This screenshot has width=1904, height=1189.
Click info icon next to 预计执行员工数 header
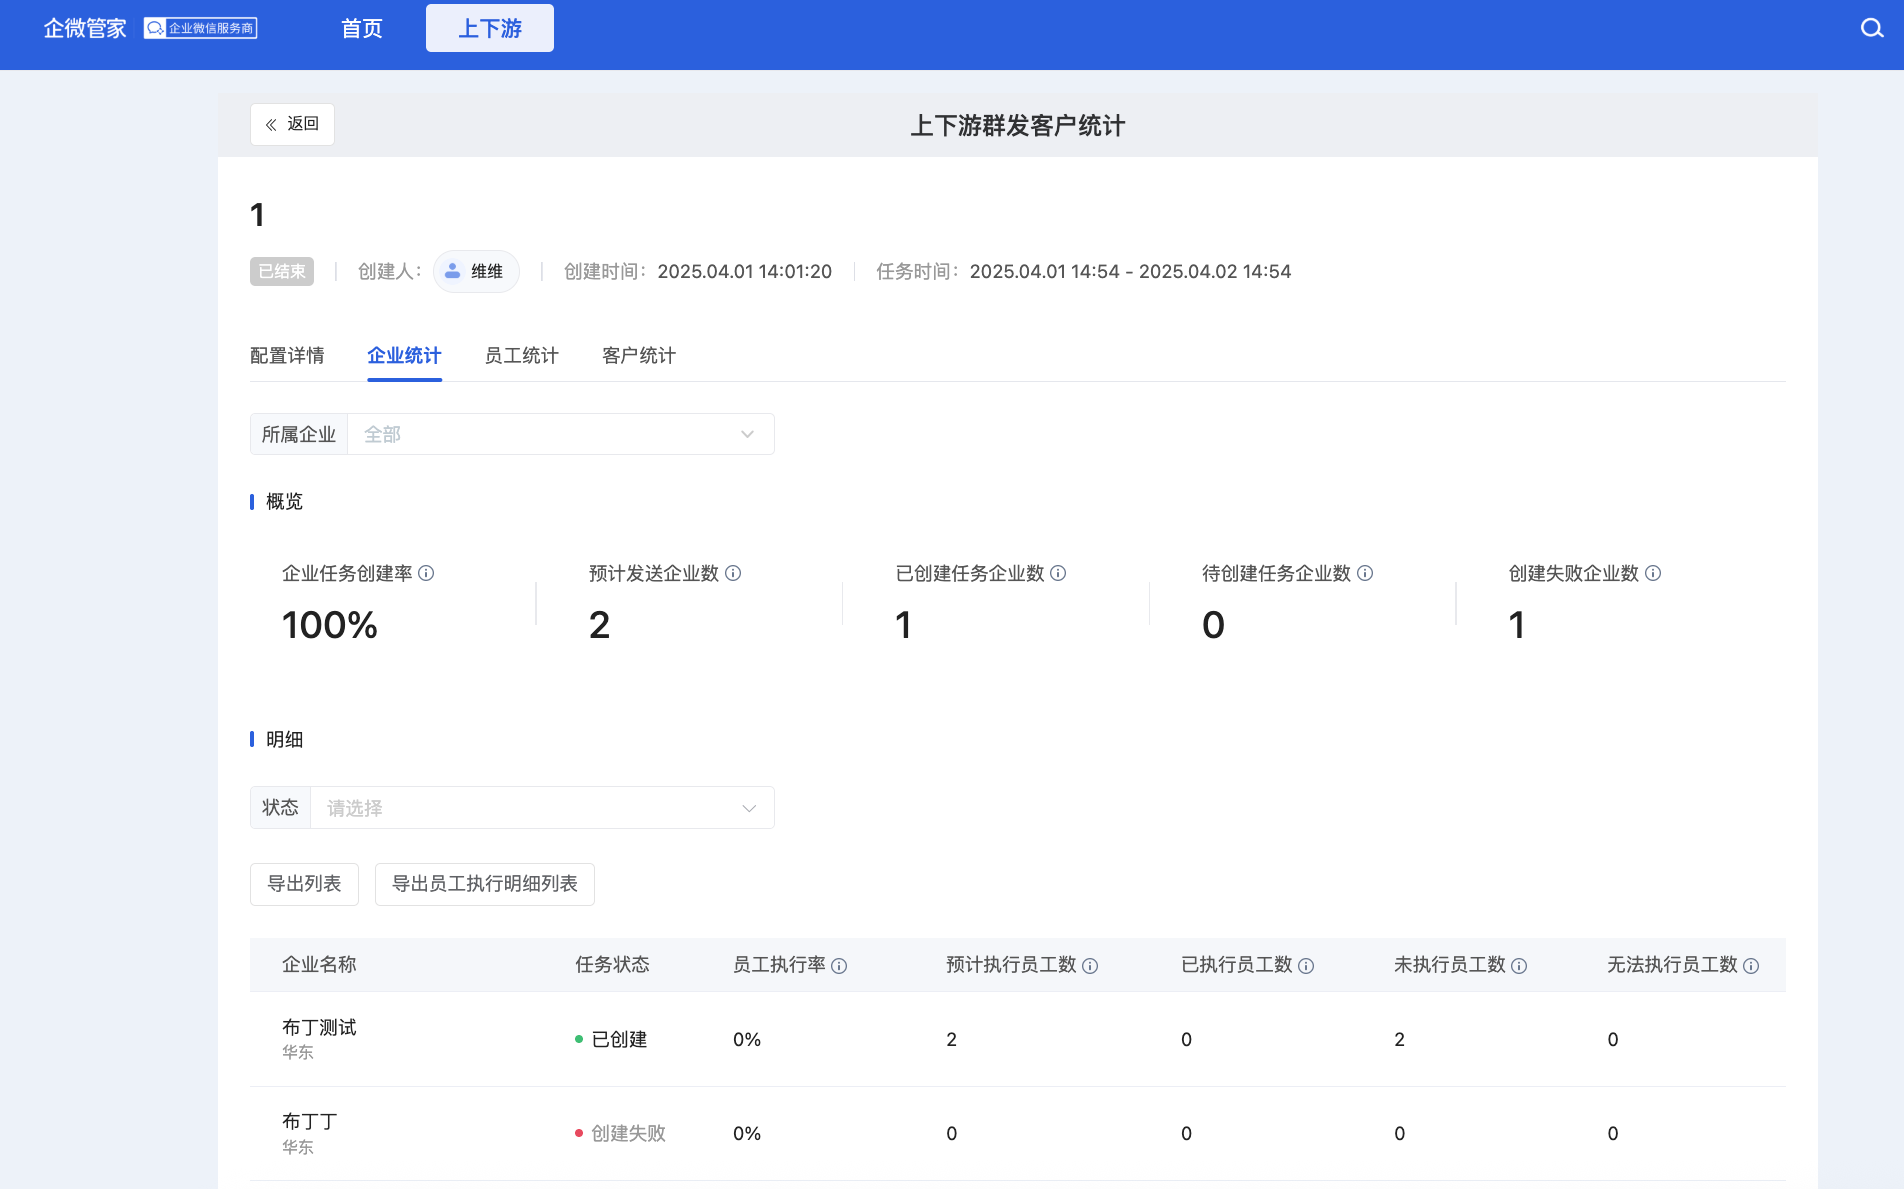pos(1090,966)
